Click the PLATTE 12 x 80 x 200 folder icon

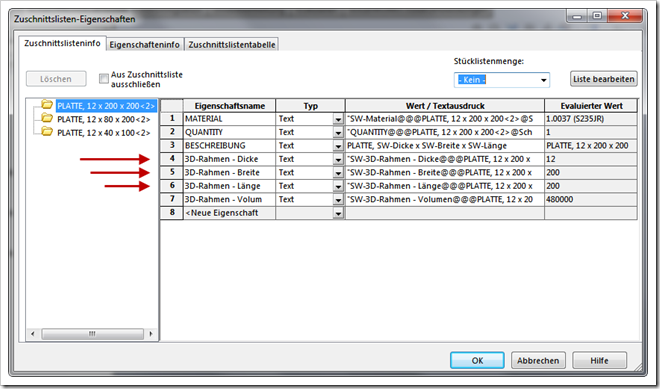coord(47,118)
